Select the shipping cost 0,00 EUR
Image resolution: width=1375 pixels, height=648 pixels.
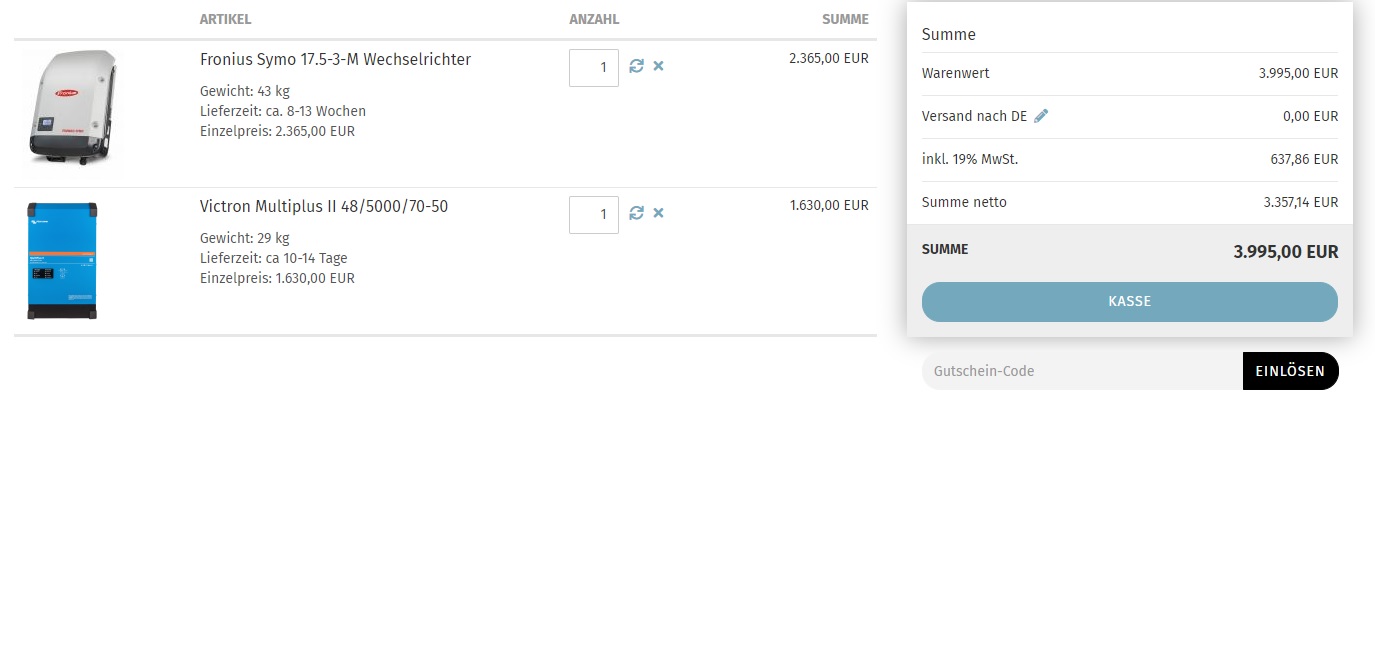click(x=1310, y=116)
